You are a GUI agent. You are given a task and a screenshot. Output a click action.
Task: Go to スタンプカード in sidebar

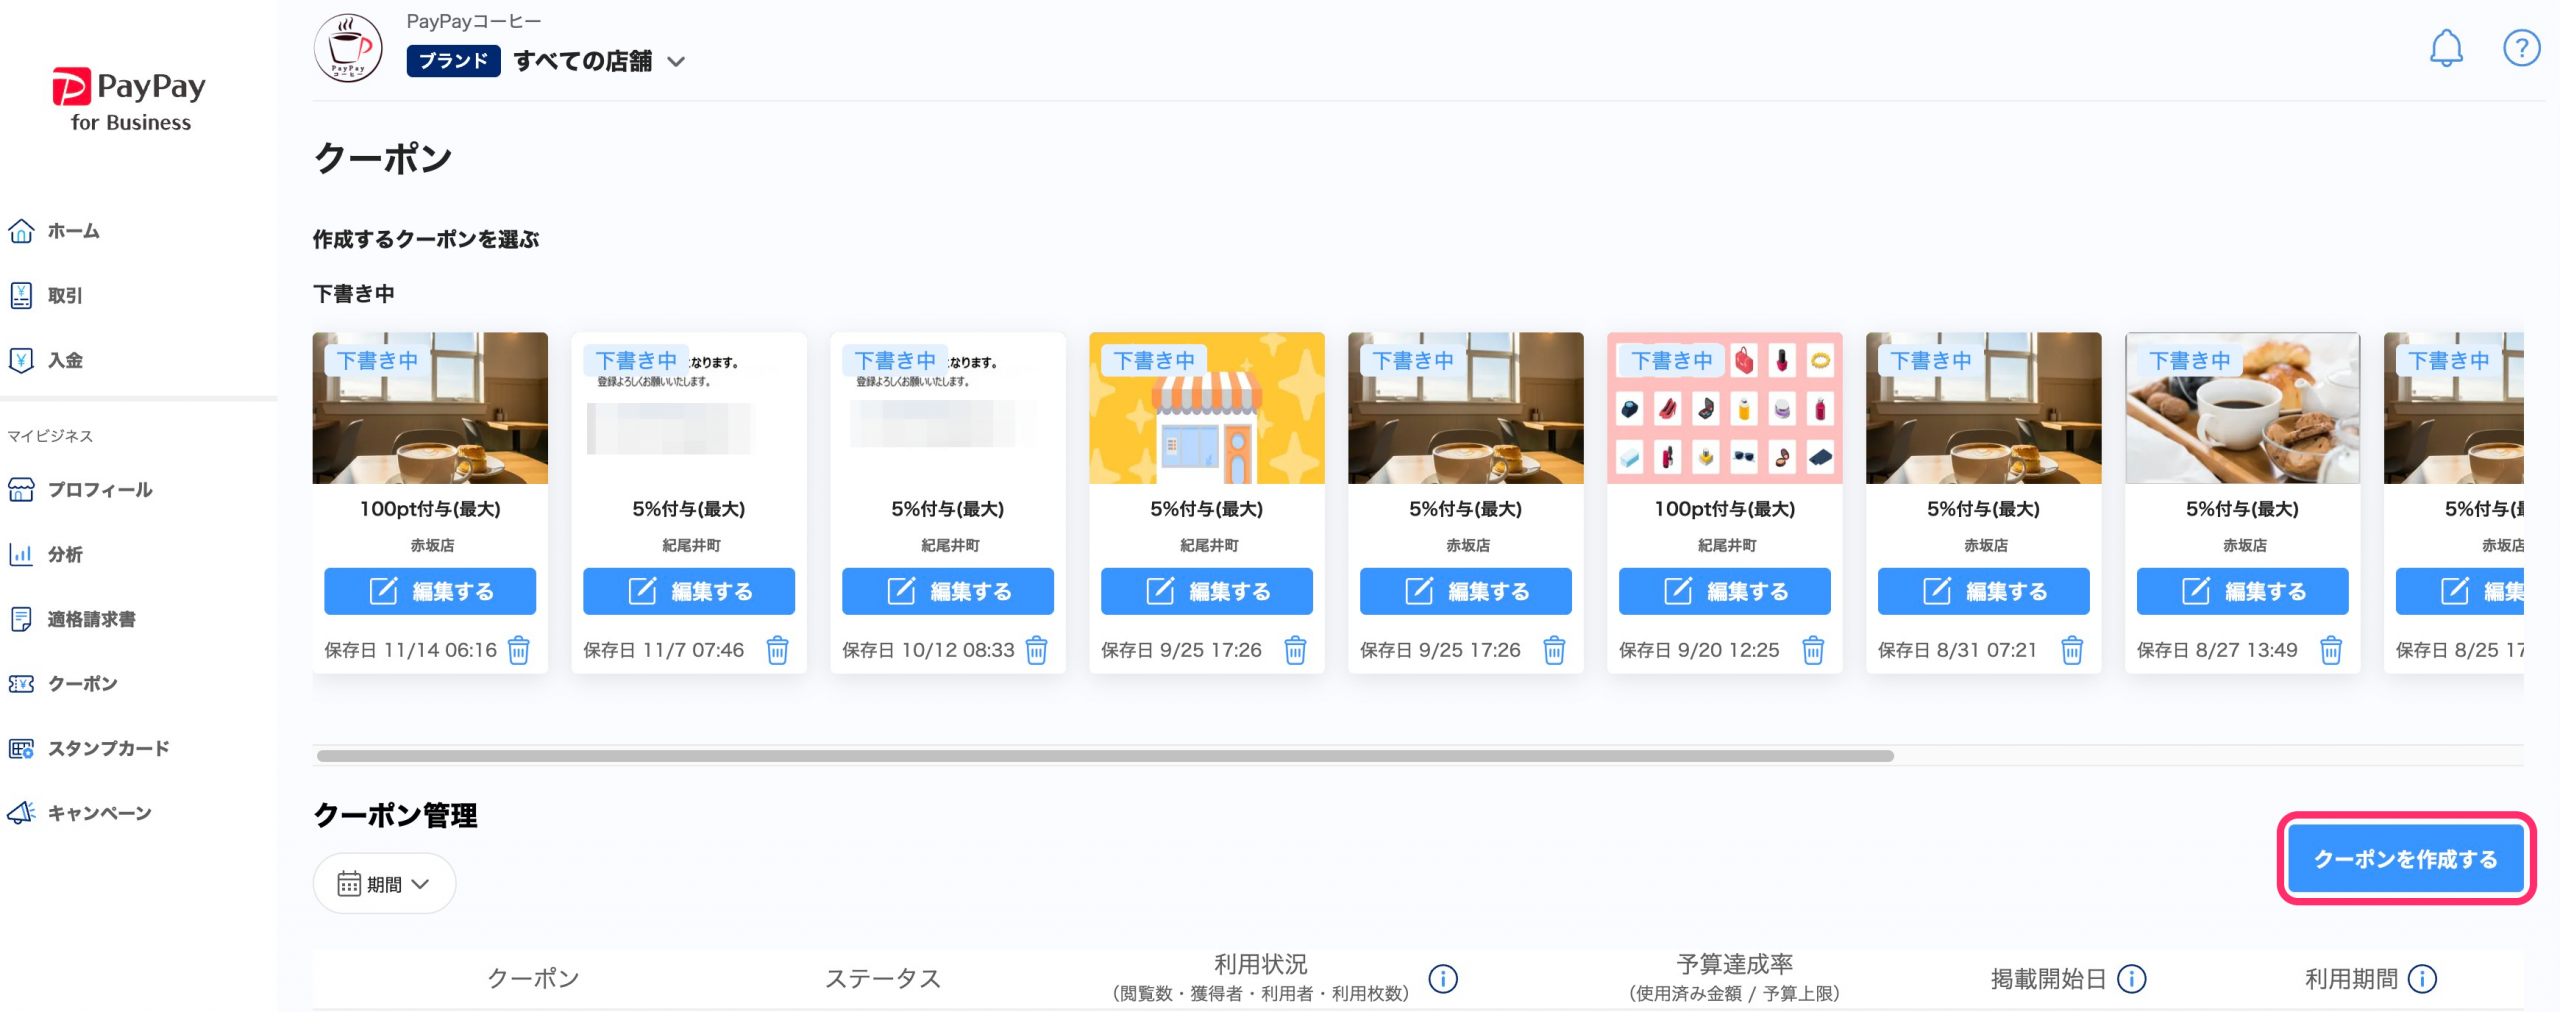[x=108, y=748]
